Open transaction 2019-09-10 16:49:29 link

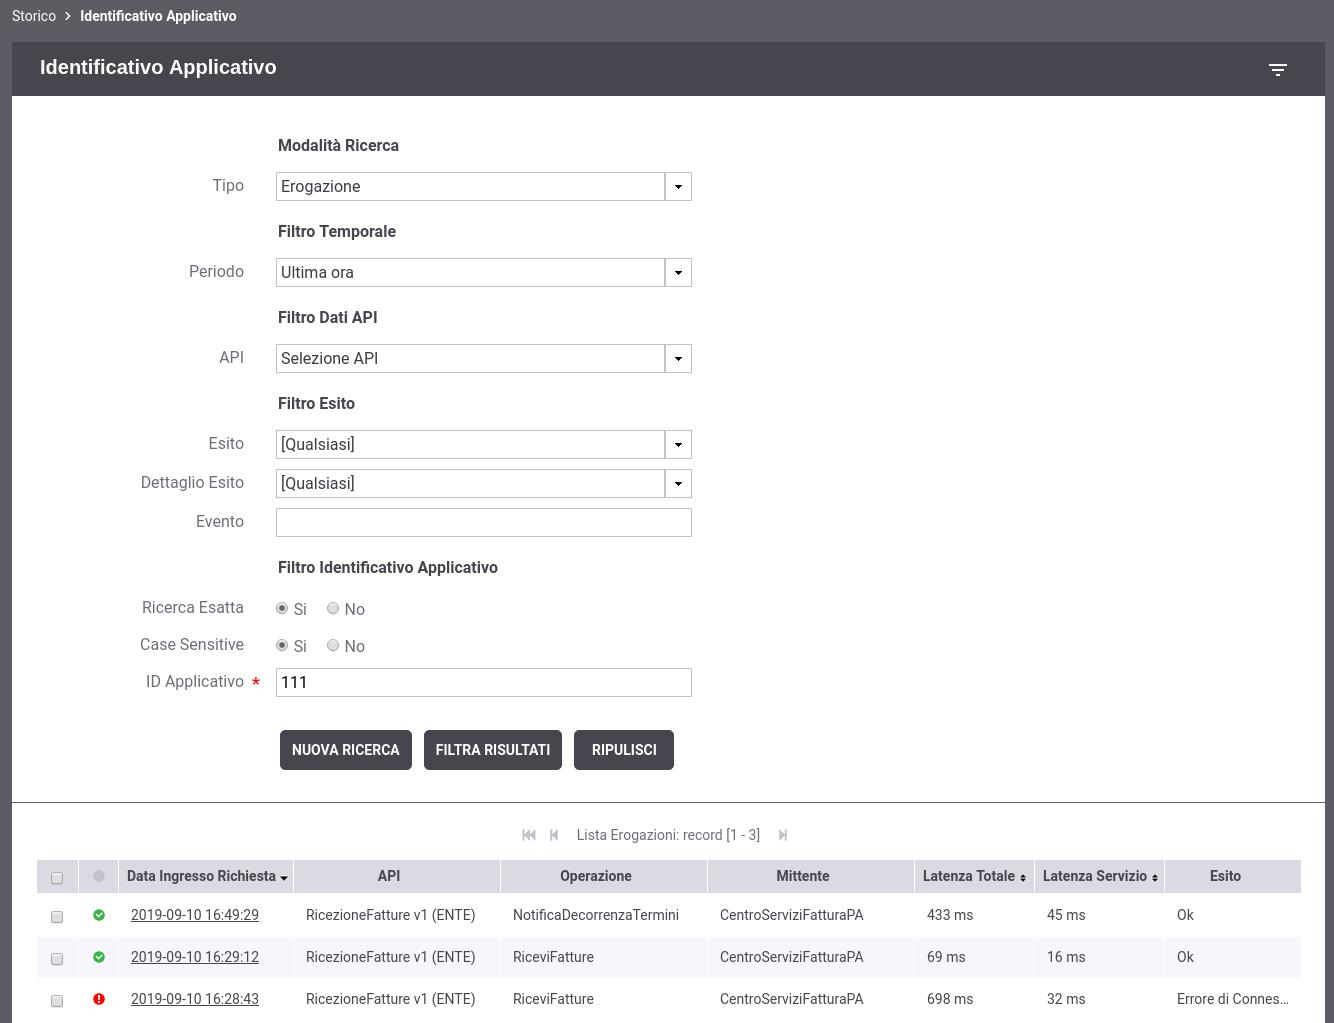pos(195,915)
